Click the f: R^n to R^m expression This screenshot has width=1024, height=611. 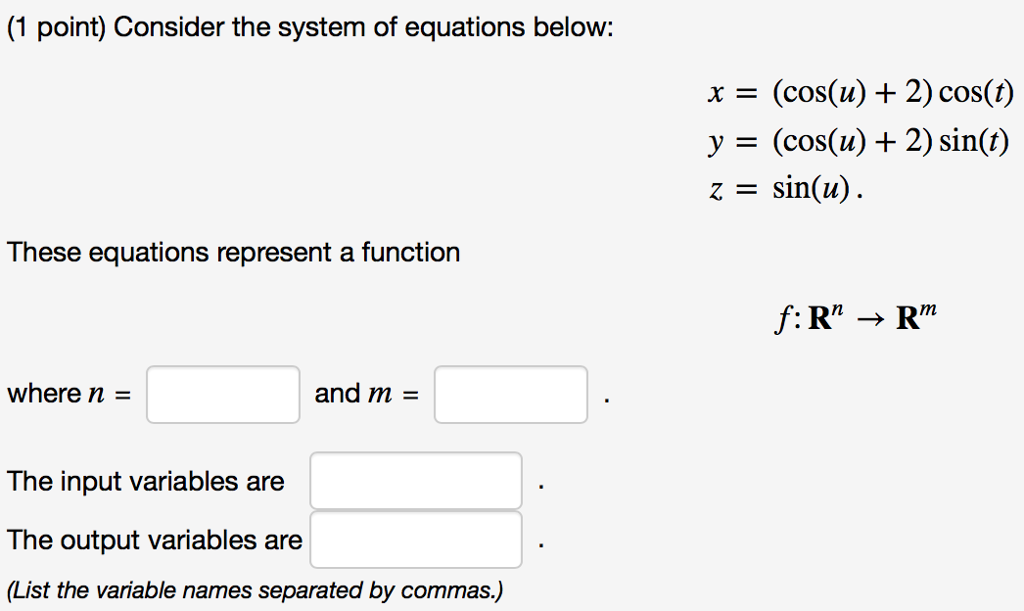855,314
